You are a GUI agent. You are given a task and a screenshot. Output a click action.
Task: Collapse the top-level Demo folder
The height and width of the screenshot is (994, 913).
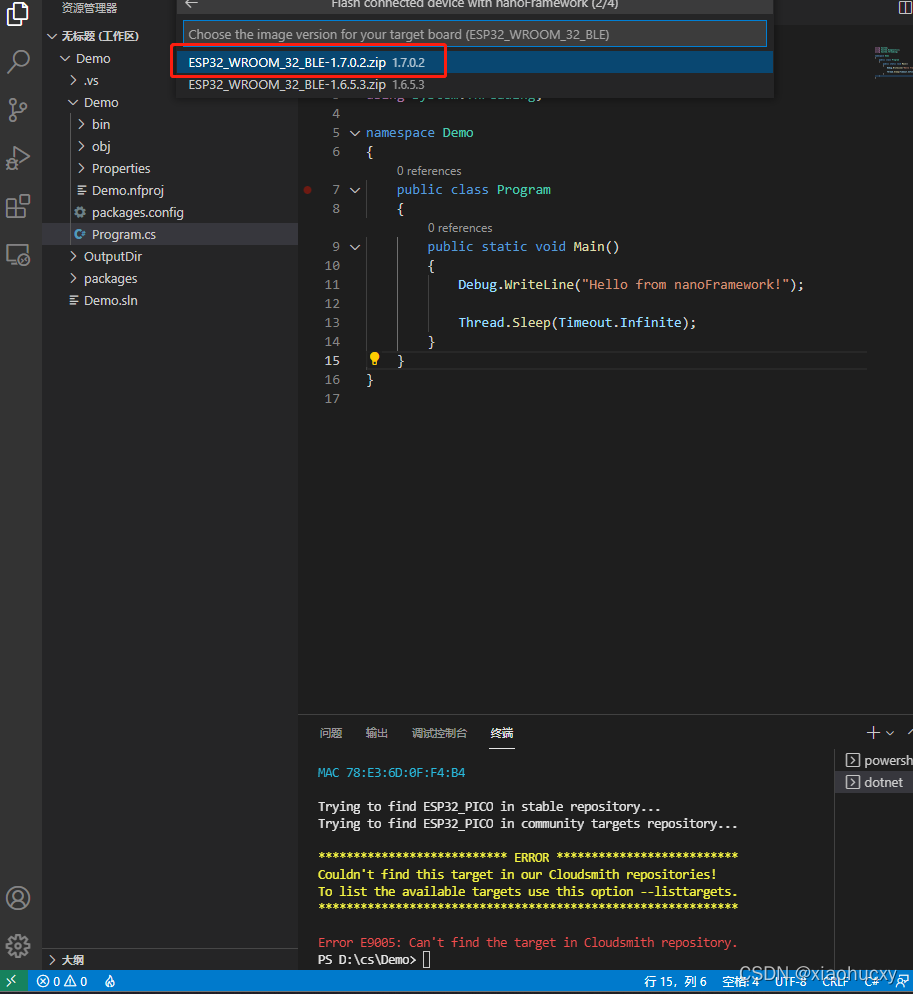(65, 58)
